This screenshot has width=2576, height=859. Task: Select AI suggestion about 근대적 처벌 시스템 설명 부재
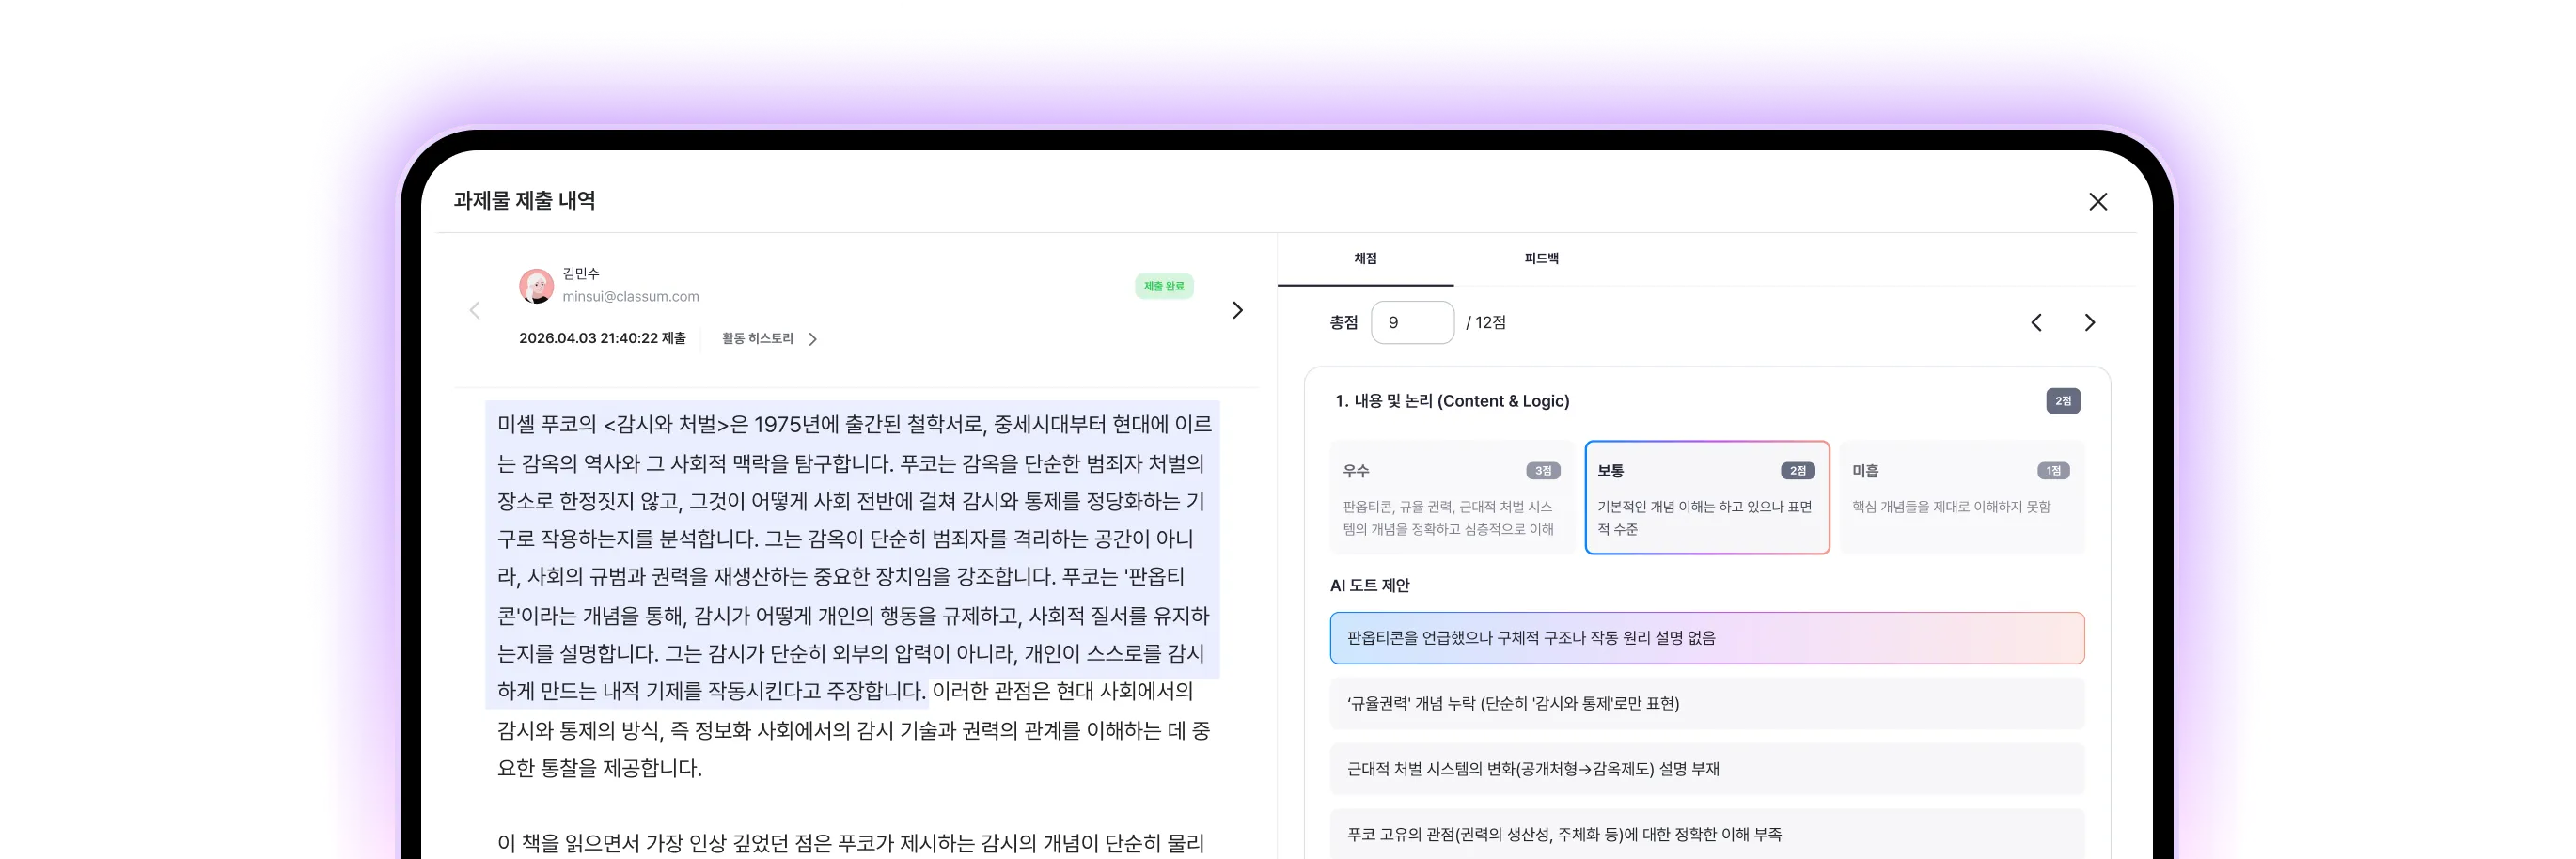[x=1707, y=769]
